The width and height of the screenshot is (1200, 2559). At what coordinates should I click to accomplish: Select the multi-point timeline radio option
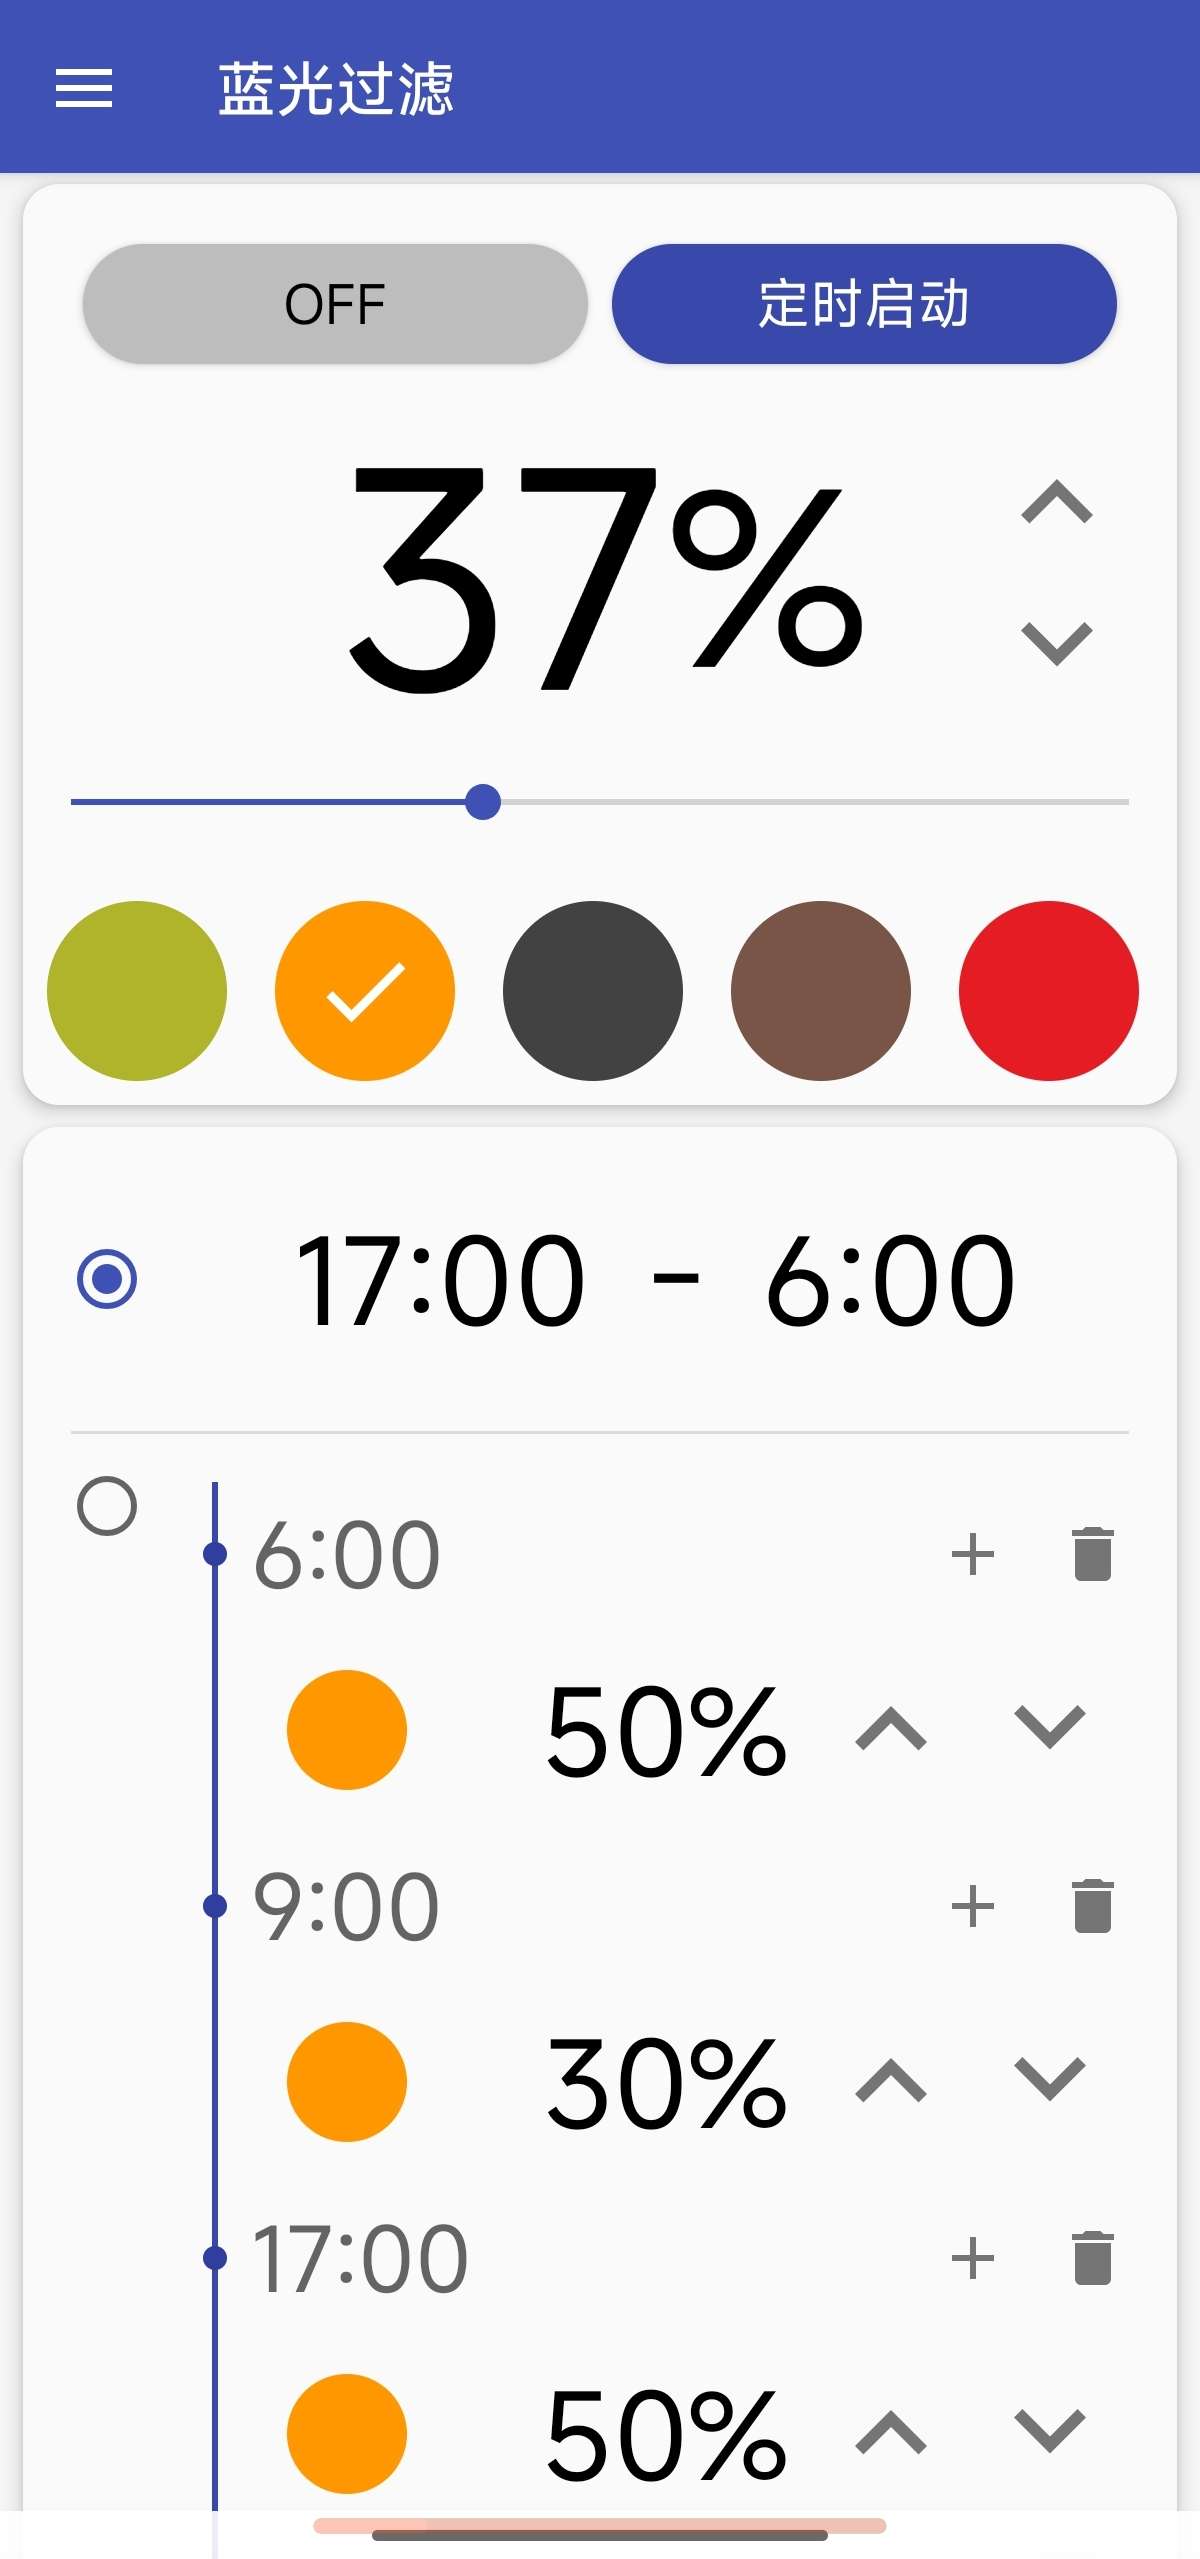coord(107,1506)
